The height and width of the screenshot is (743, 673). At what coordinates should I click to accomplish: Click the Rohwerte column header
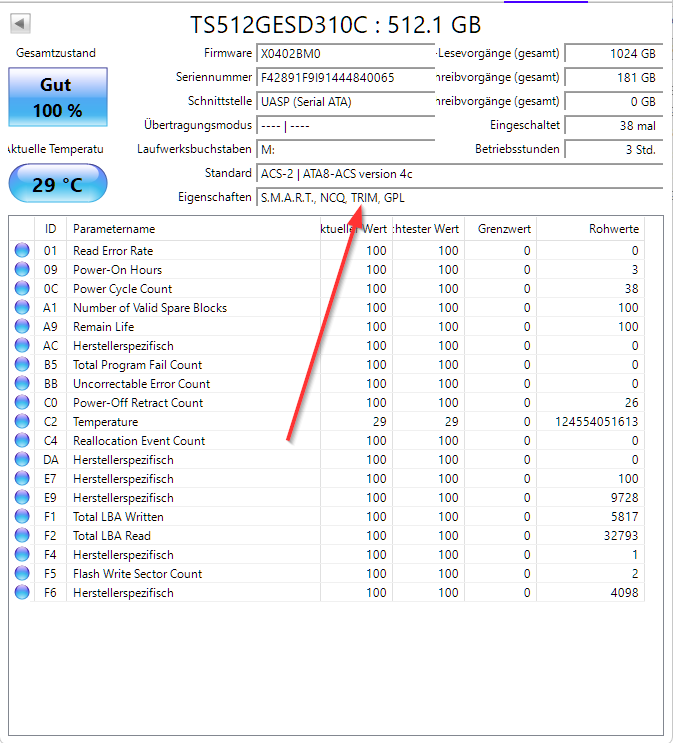(x=591, y=229)
